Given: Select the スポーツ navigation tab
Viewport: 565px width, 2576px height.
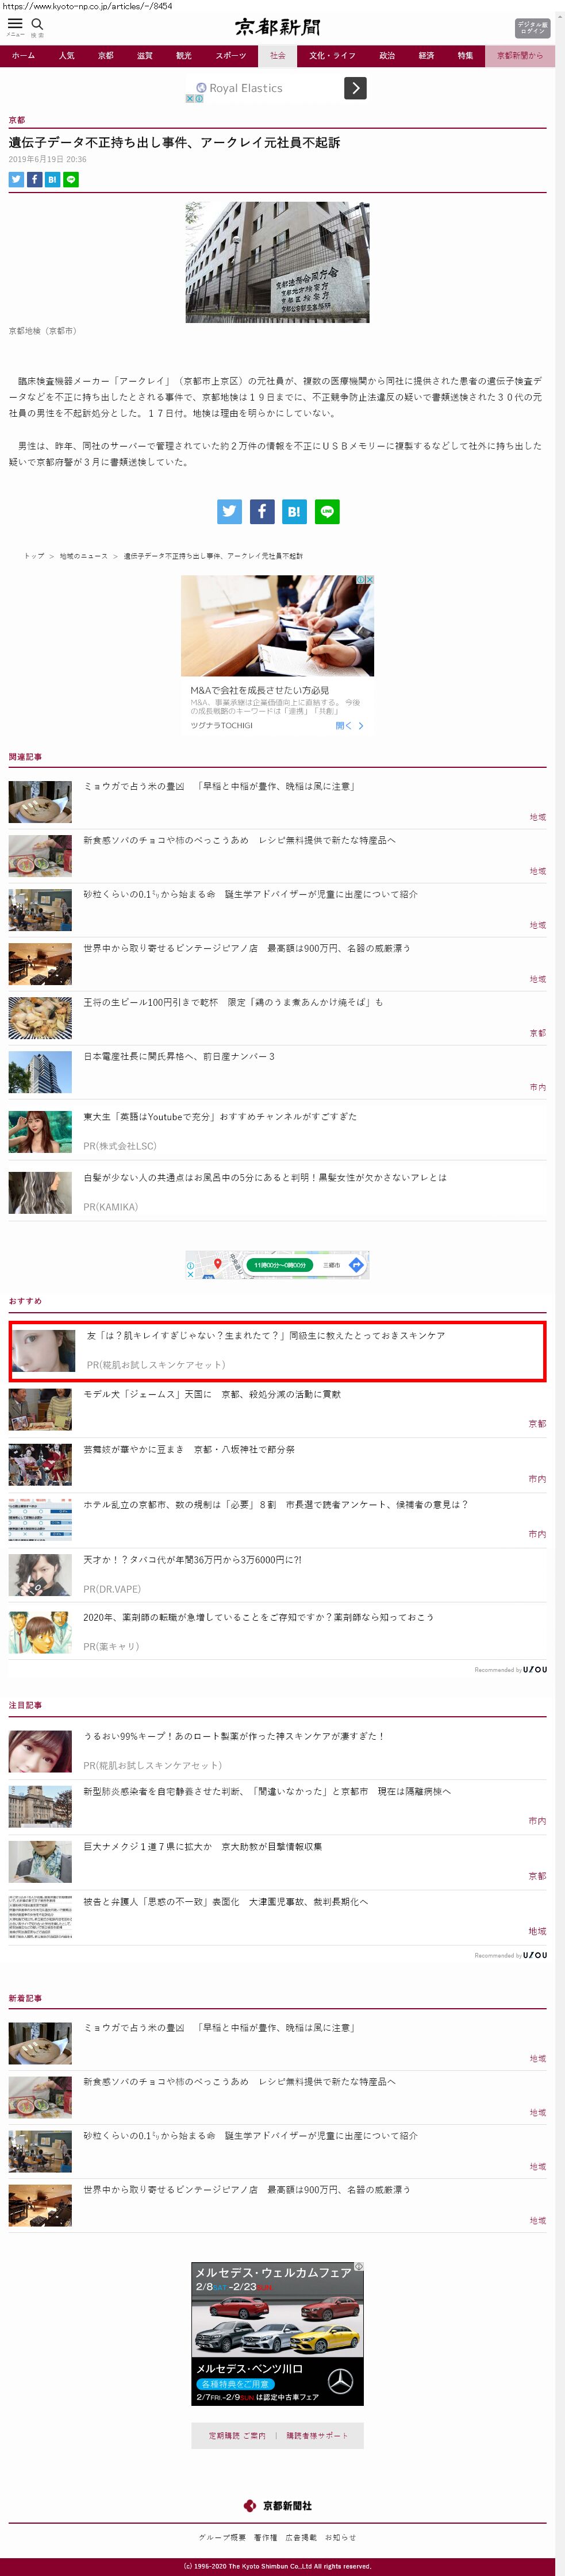Looking at the screenshot, I should tap(230, 56).
